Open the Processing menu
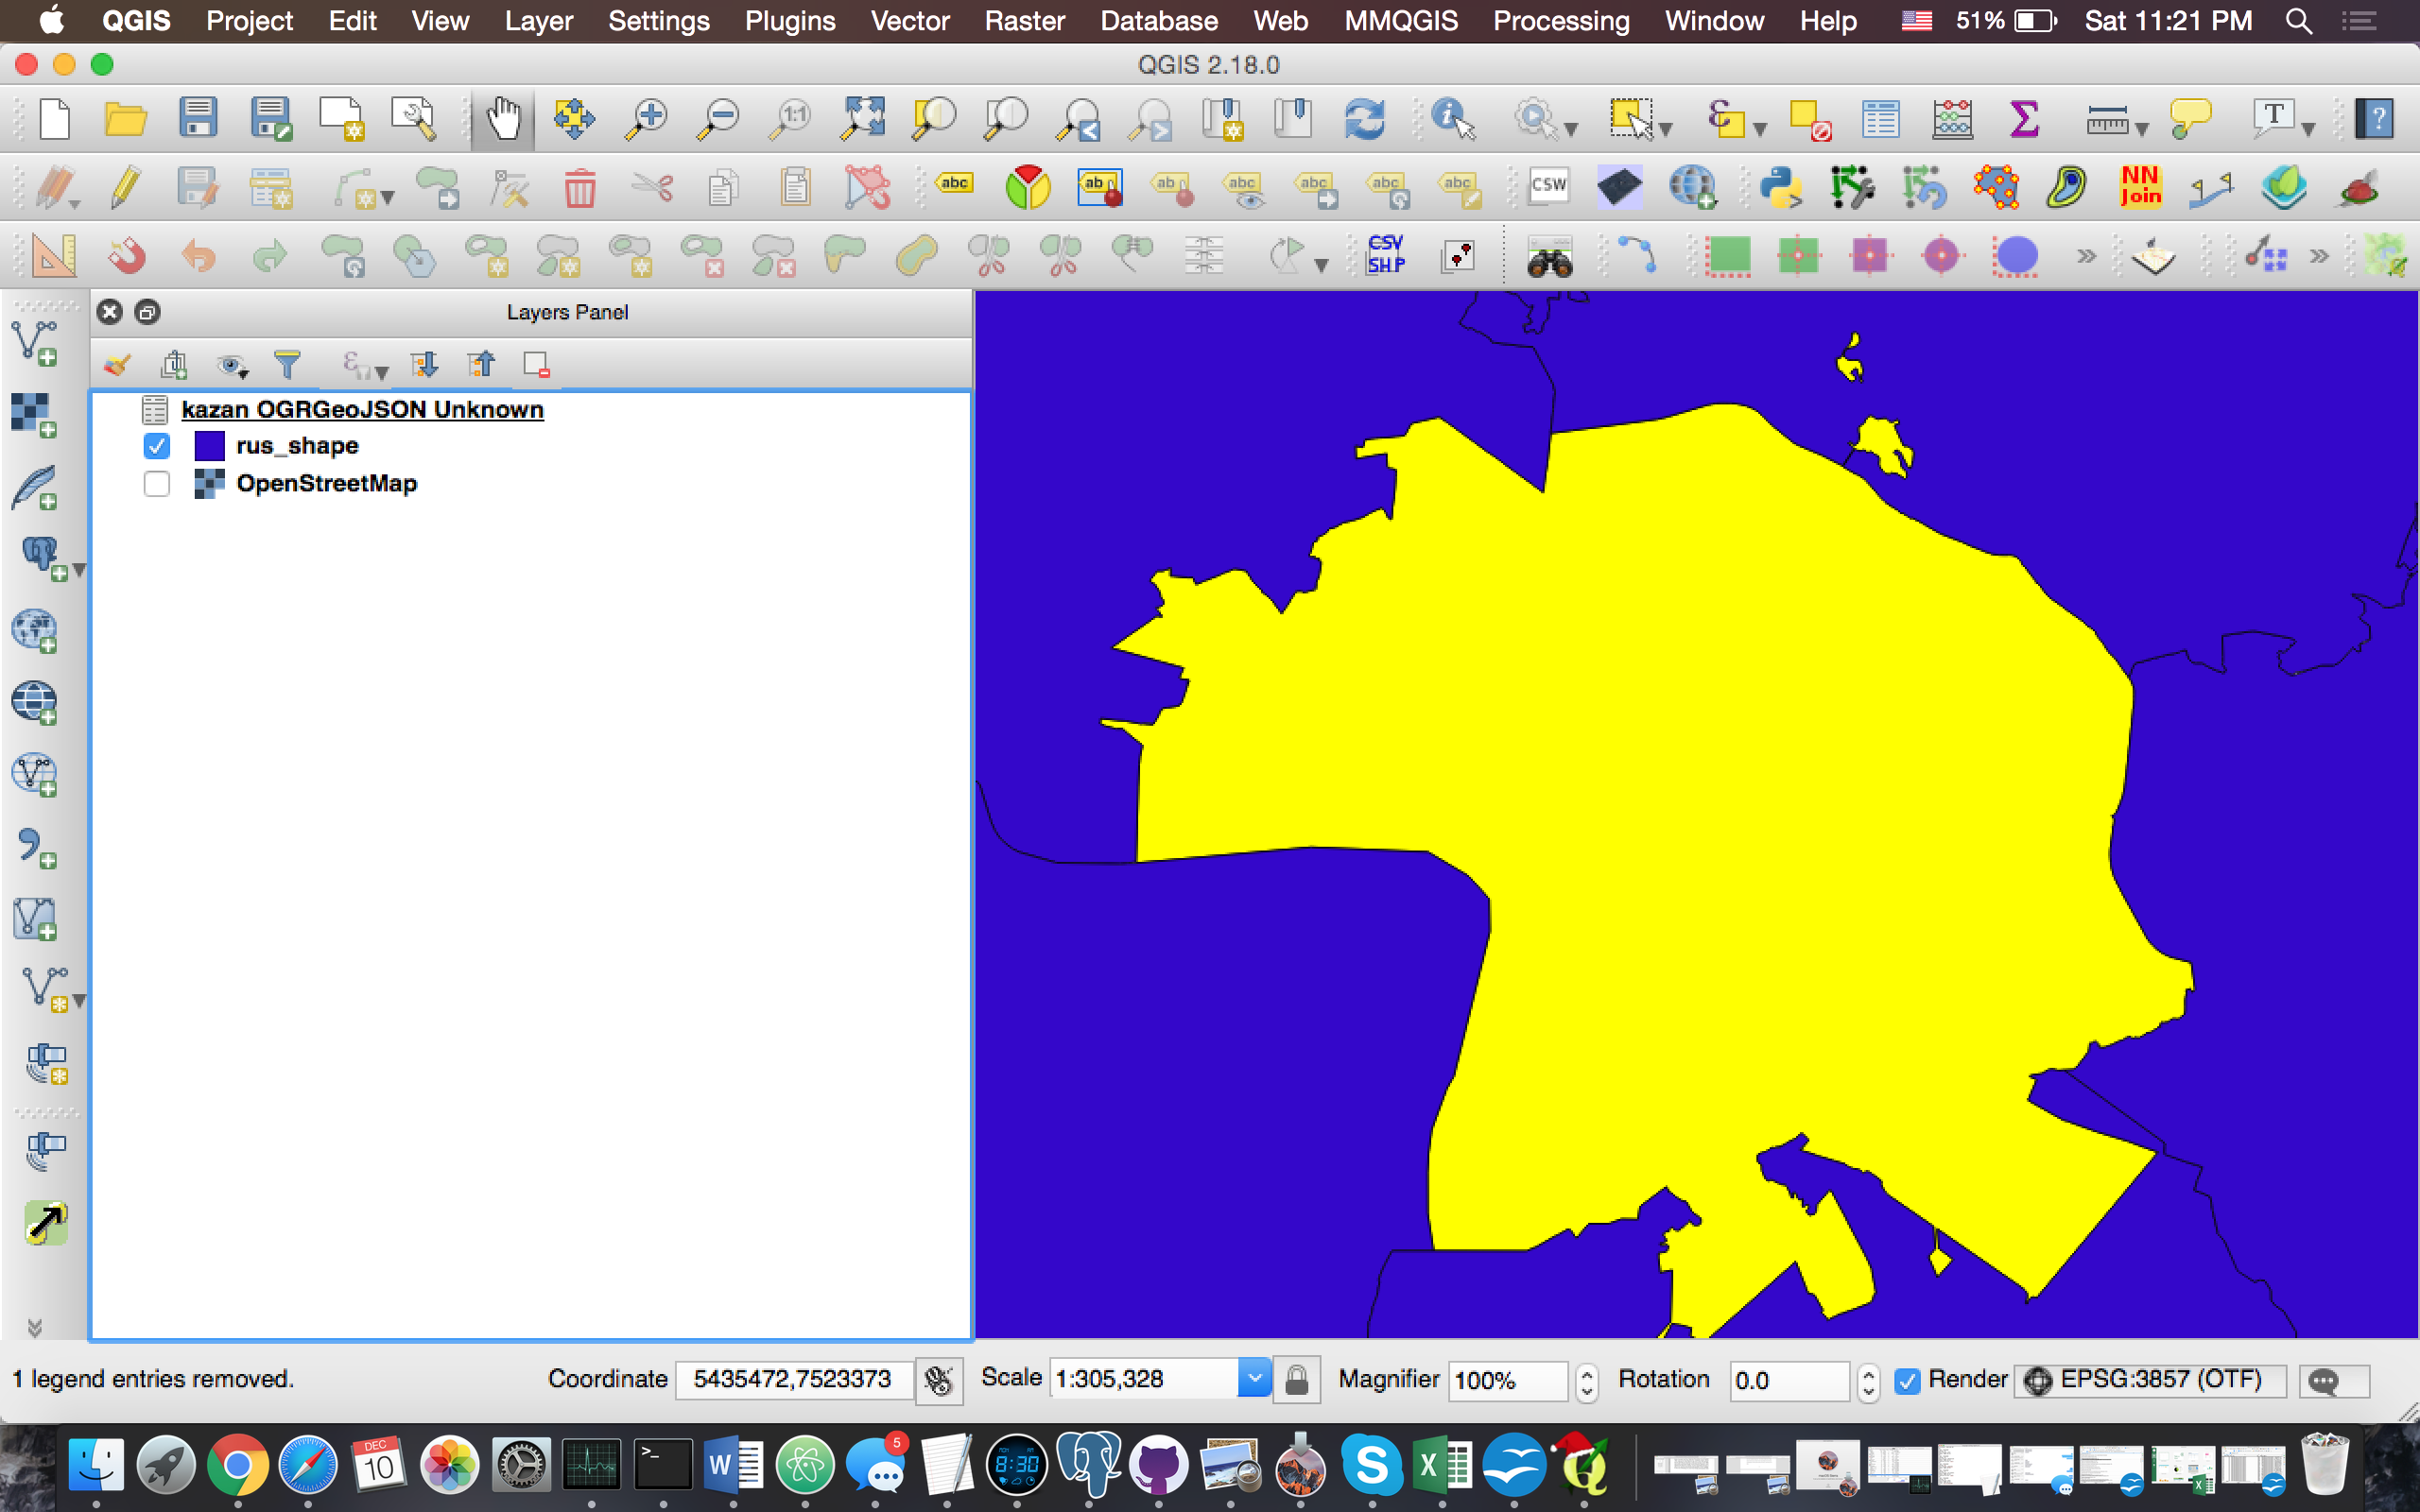Viewport: 2420px width, 1512px height. (x=1561, y=21)
